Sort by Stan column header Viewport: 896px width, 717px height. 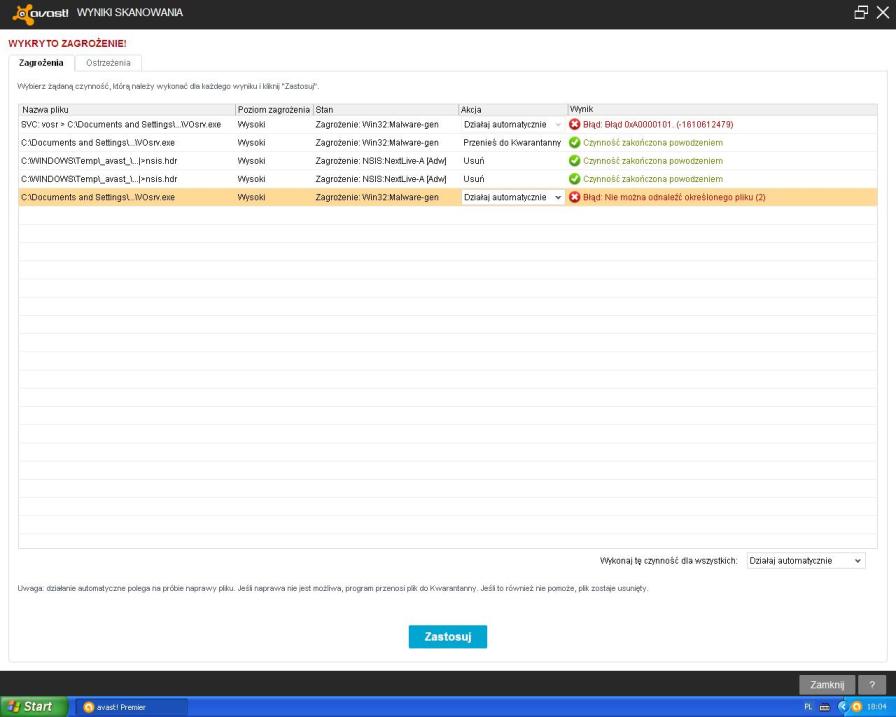(x=386, y=110)
